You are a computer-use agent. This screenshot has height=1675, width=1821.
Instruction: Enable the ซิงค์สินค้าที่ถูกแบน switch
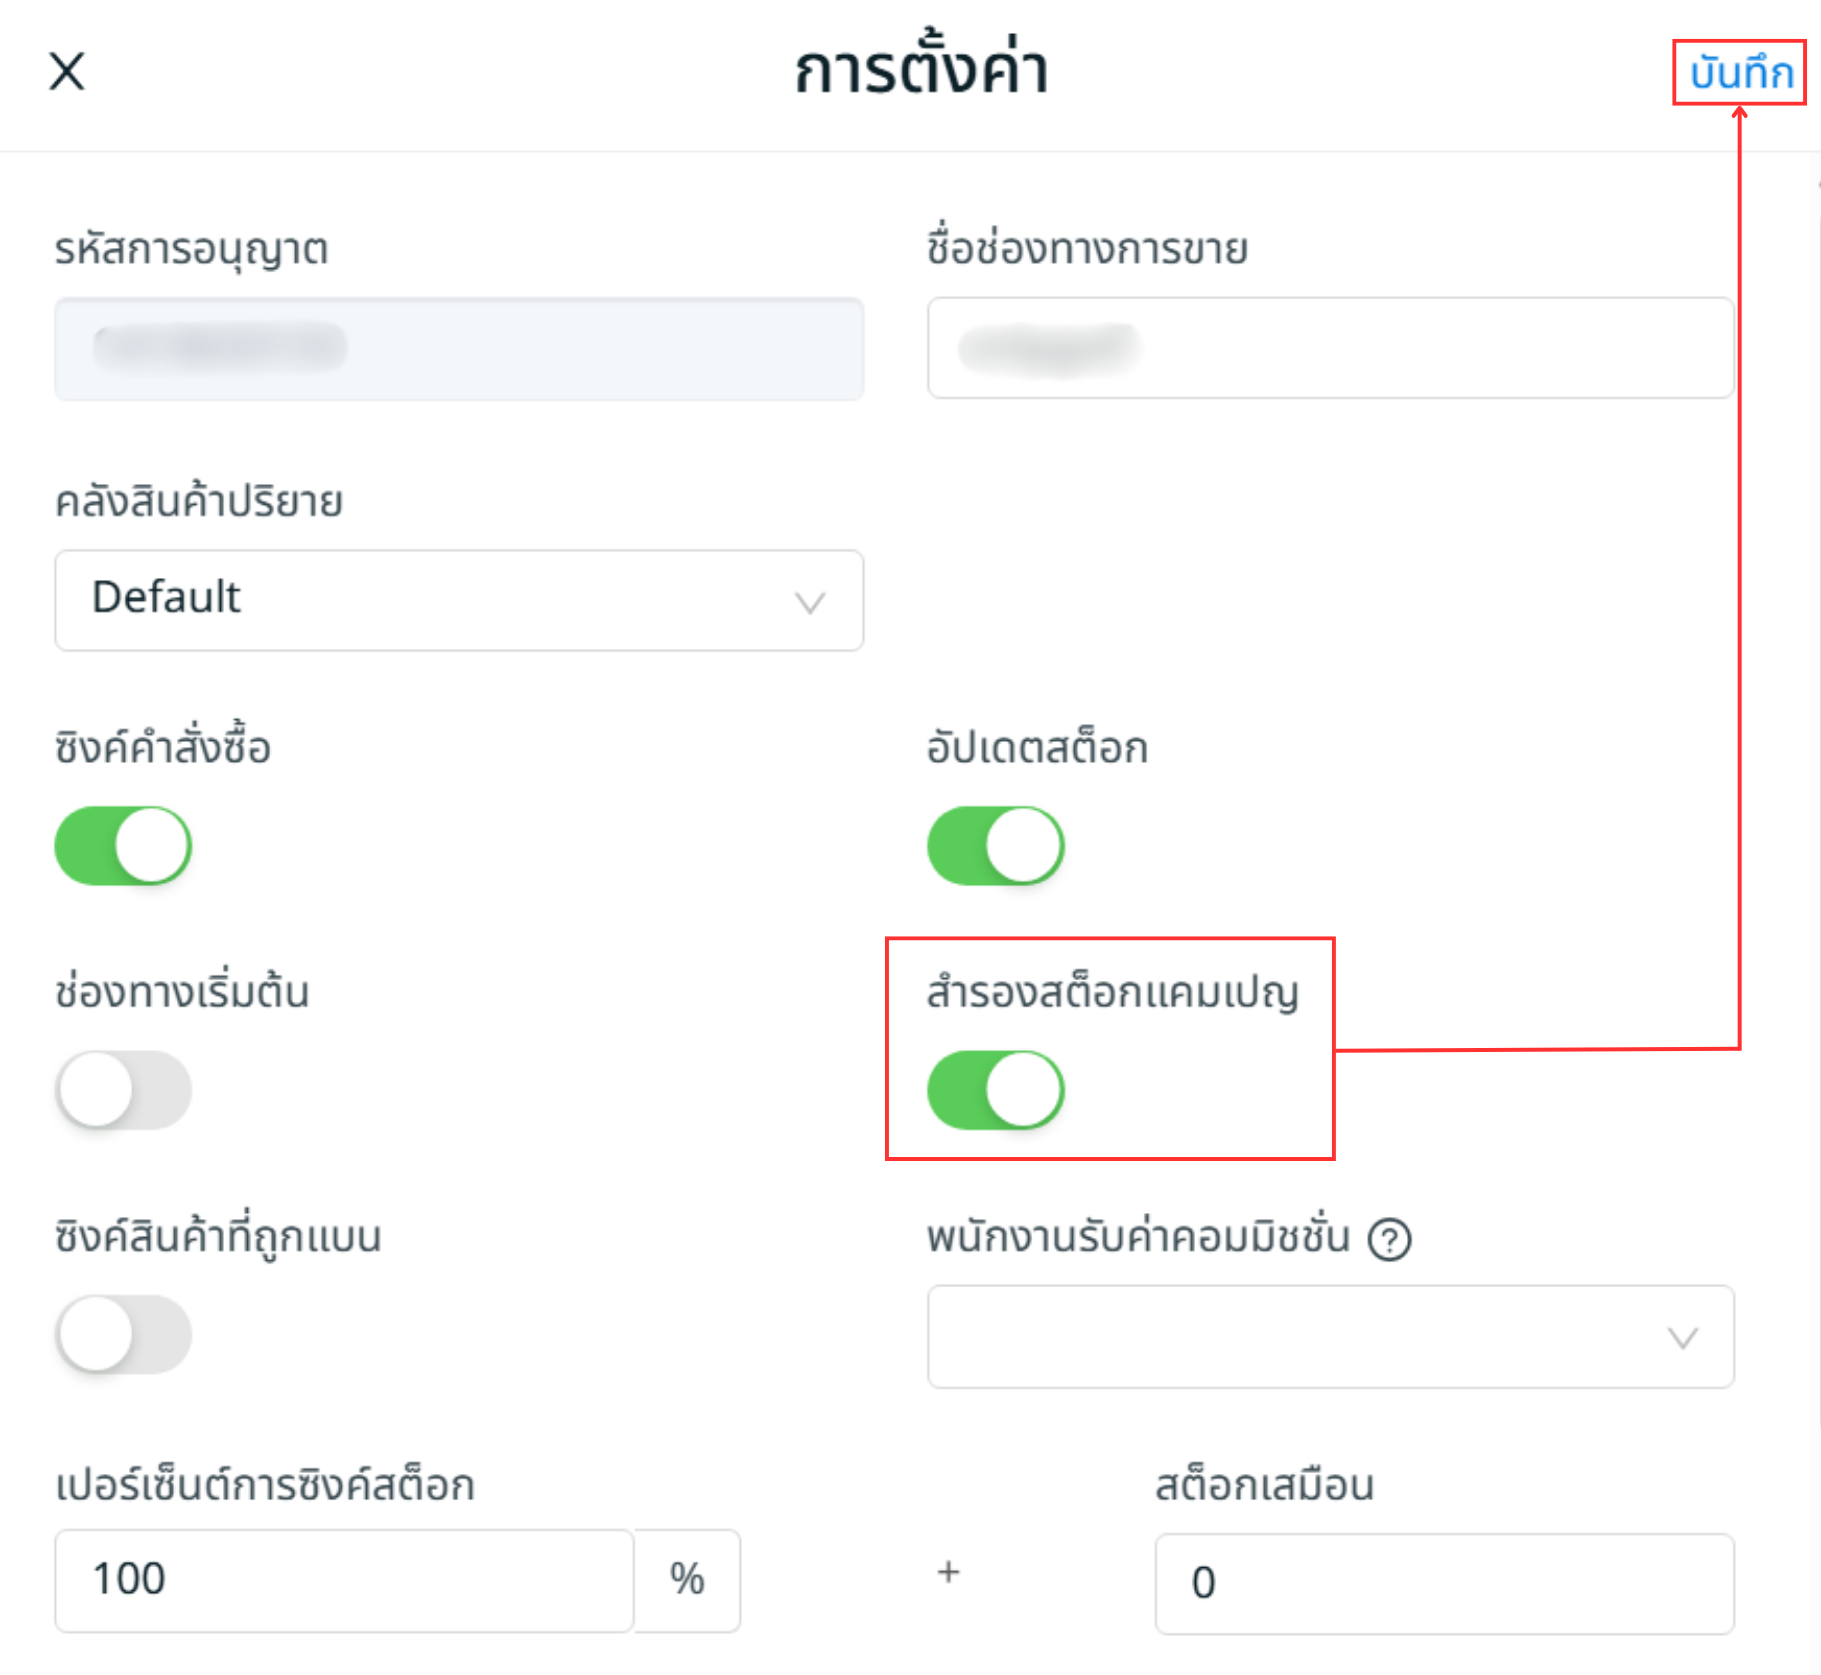point(123,1334)
